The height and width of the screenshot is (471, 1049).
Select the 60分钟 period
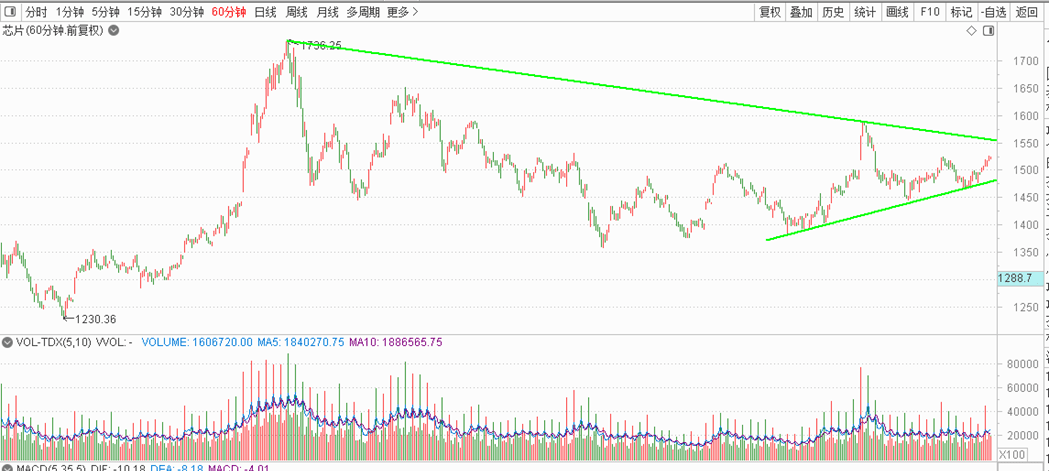click(228, 11)
